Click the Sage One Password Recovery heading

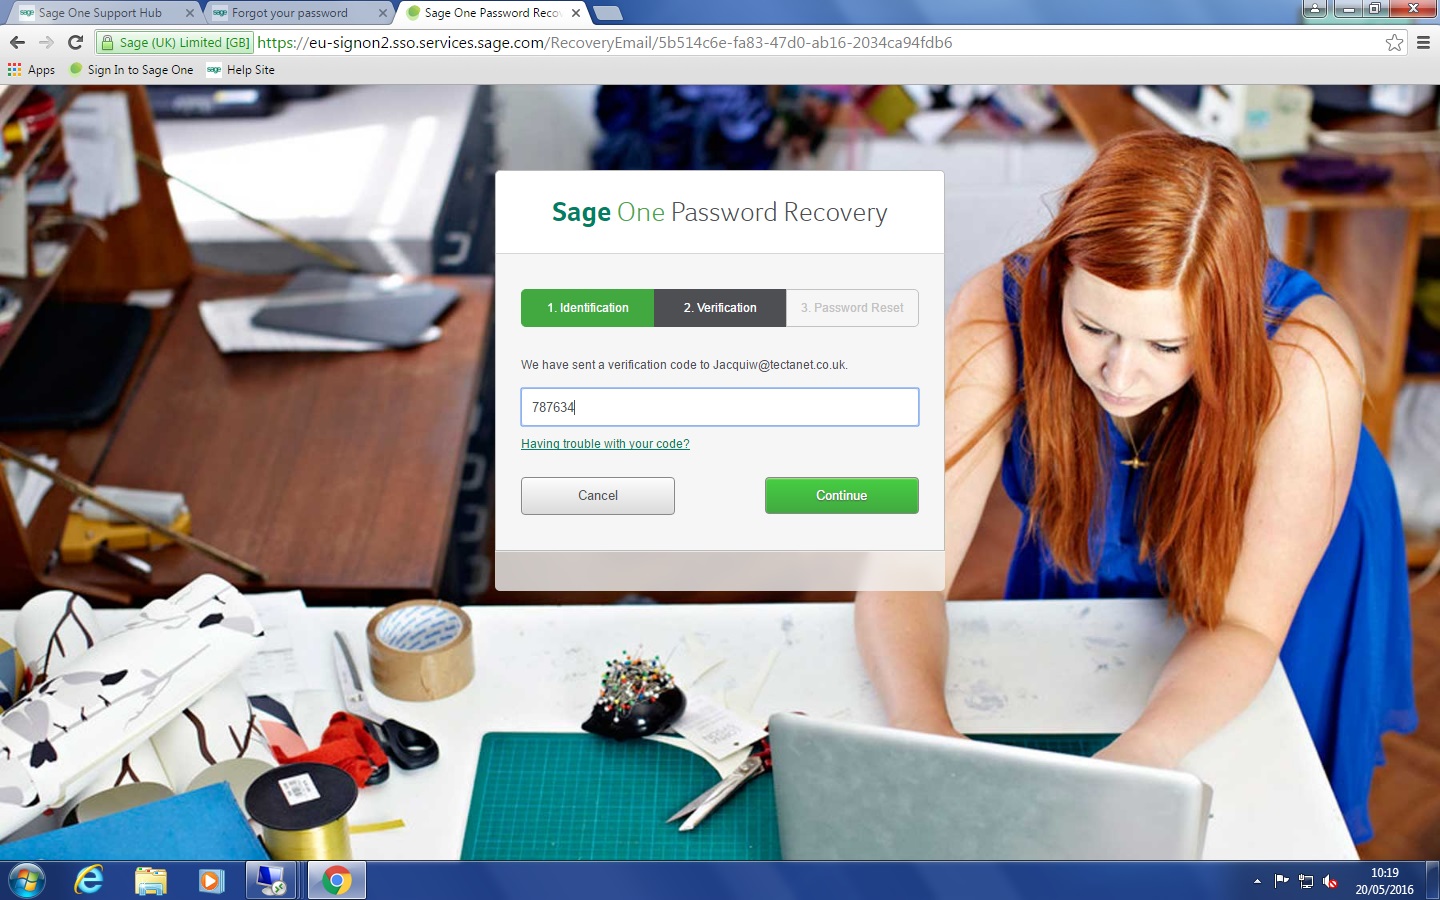point(720,212)
